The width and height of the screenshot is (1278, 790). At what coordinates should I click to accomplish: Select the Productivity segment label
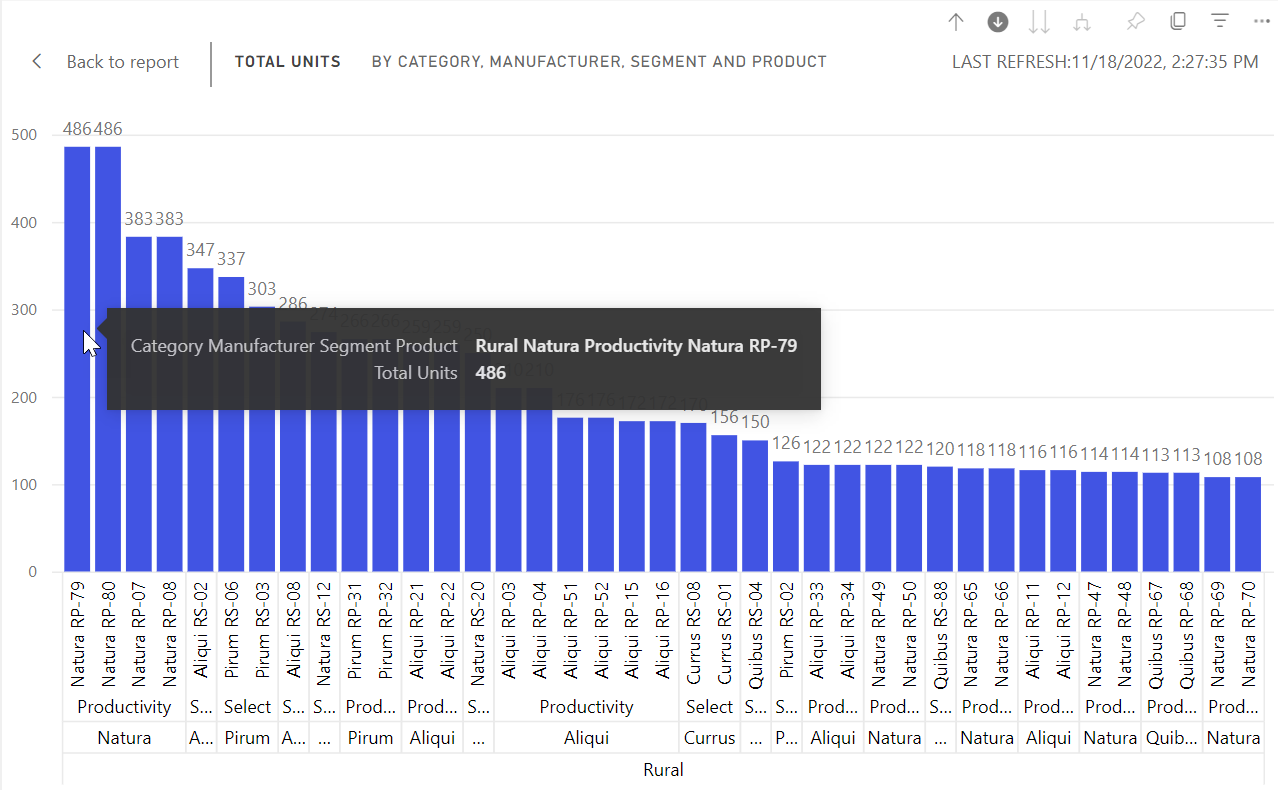124,706
